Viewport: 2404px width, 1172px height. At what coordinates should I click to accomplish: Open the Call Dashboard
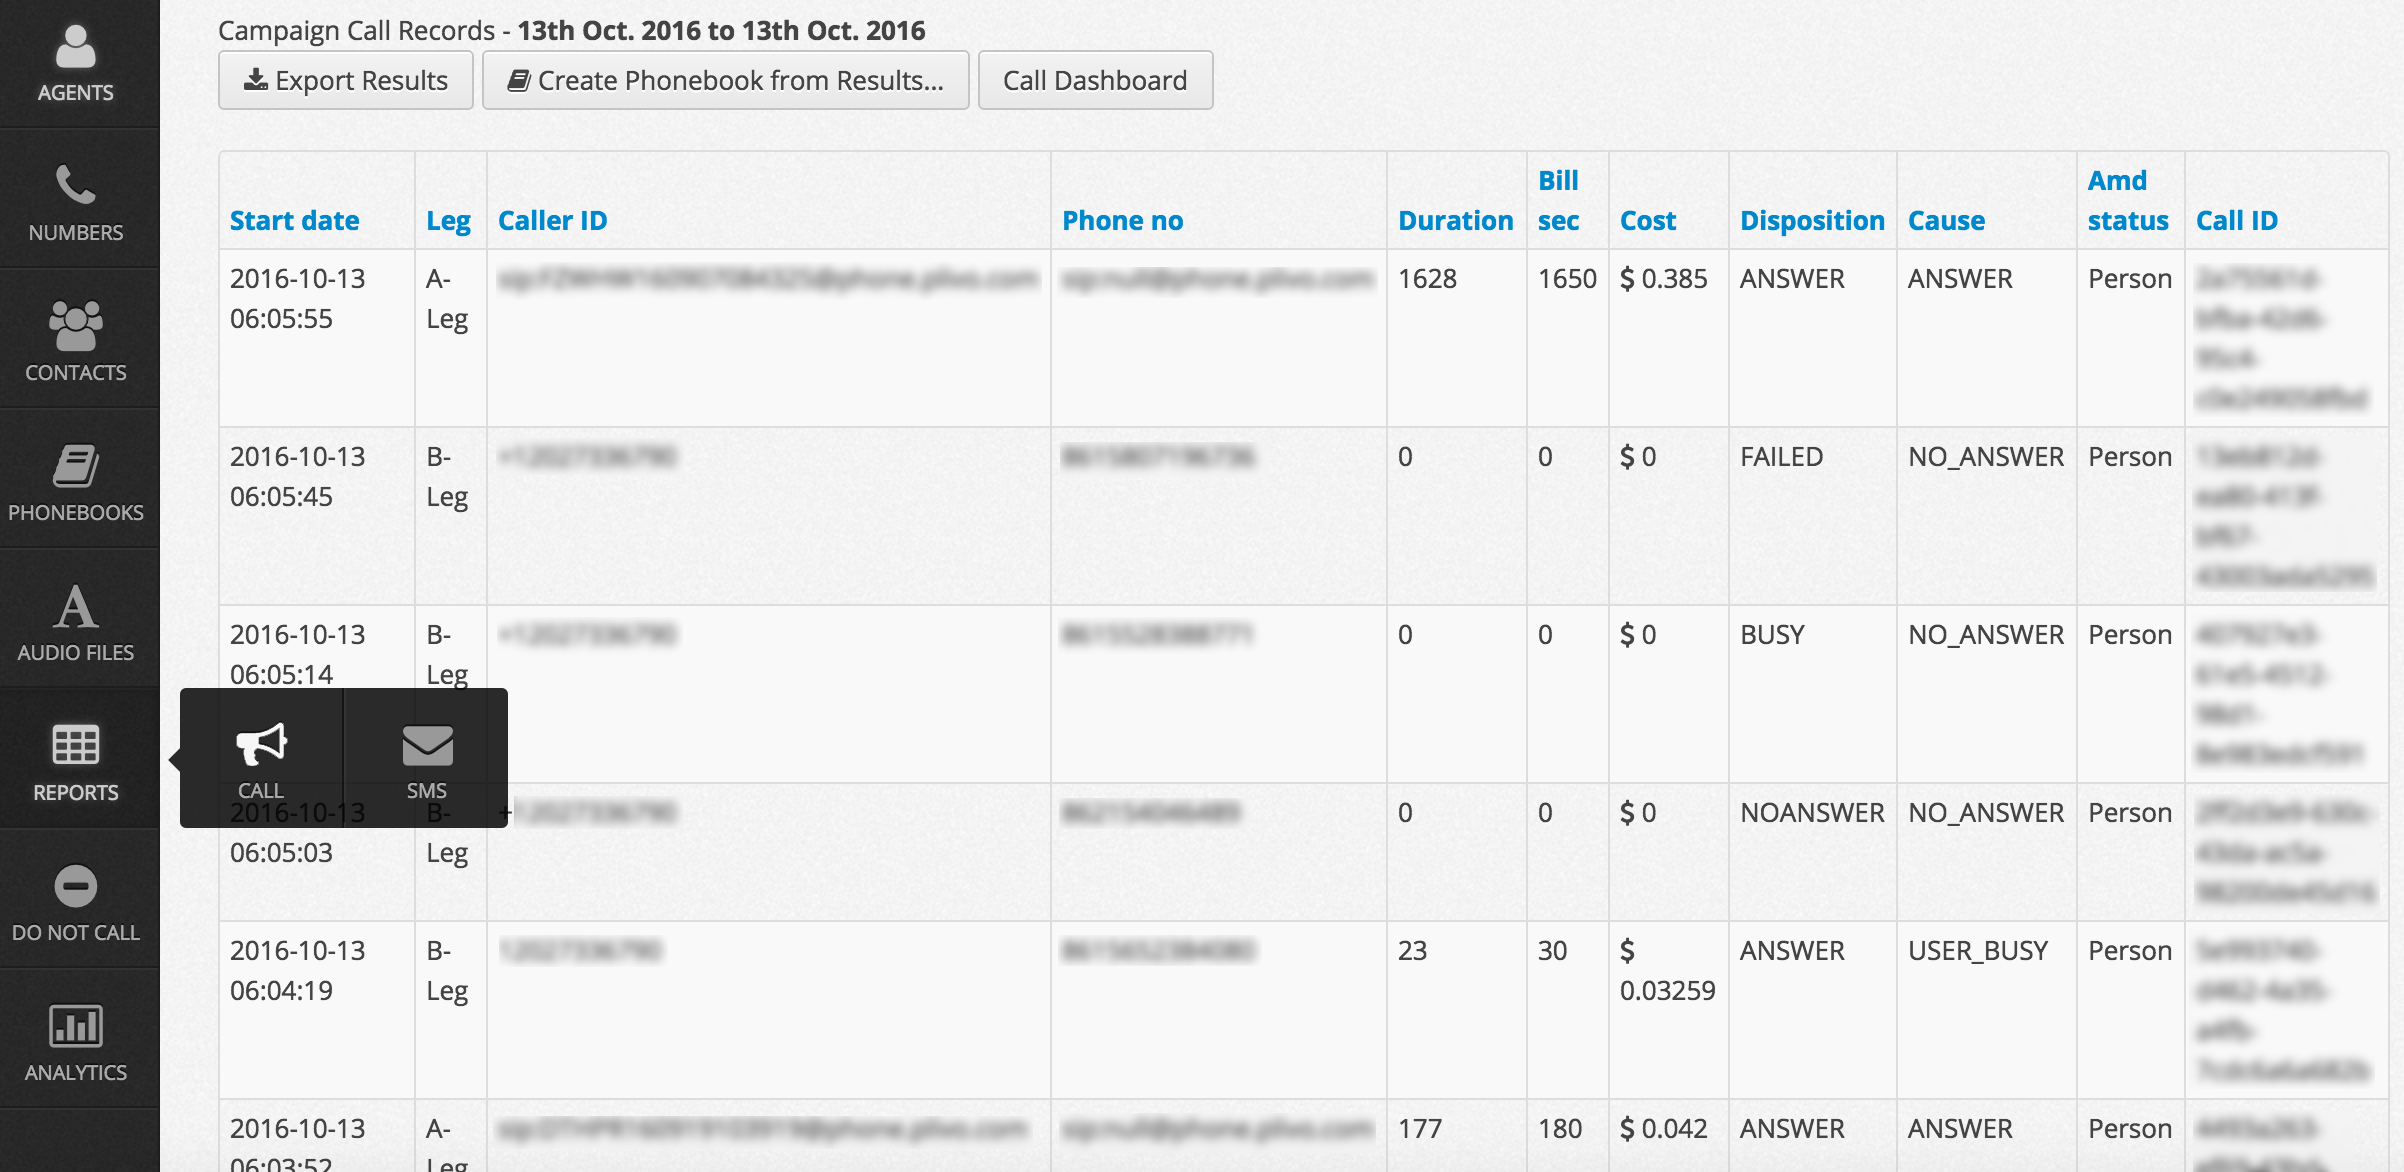point(1096,80)
